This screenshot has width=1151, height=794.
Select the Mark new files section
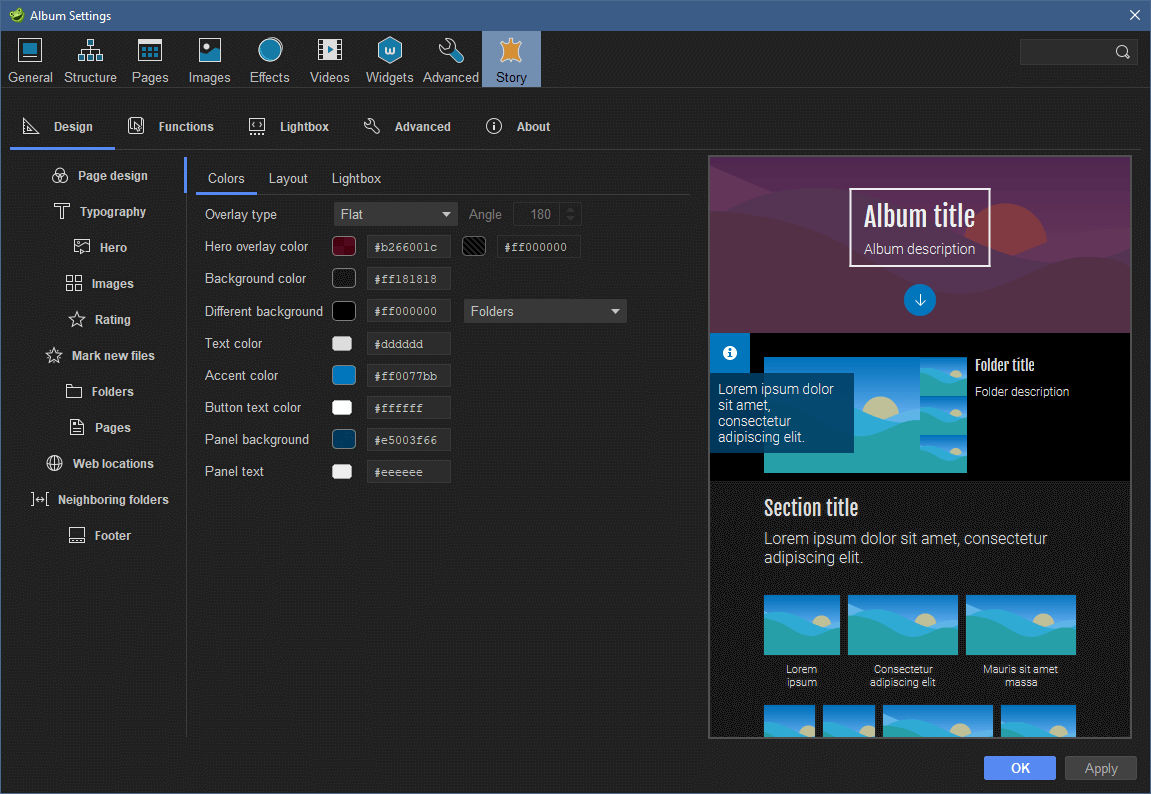click(x=113, y=355)
